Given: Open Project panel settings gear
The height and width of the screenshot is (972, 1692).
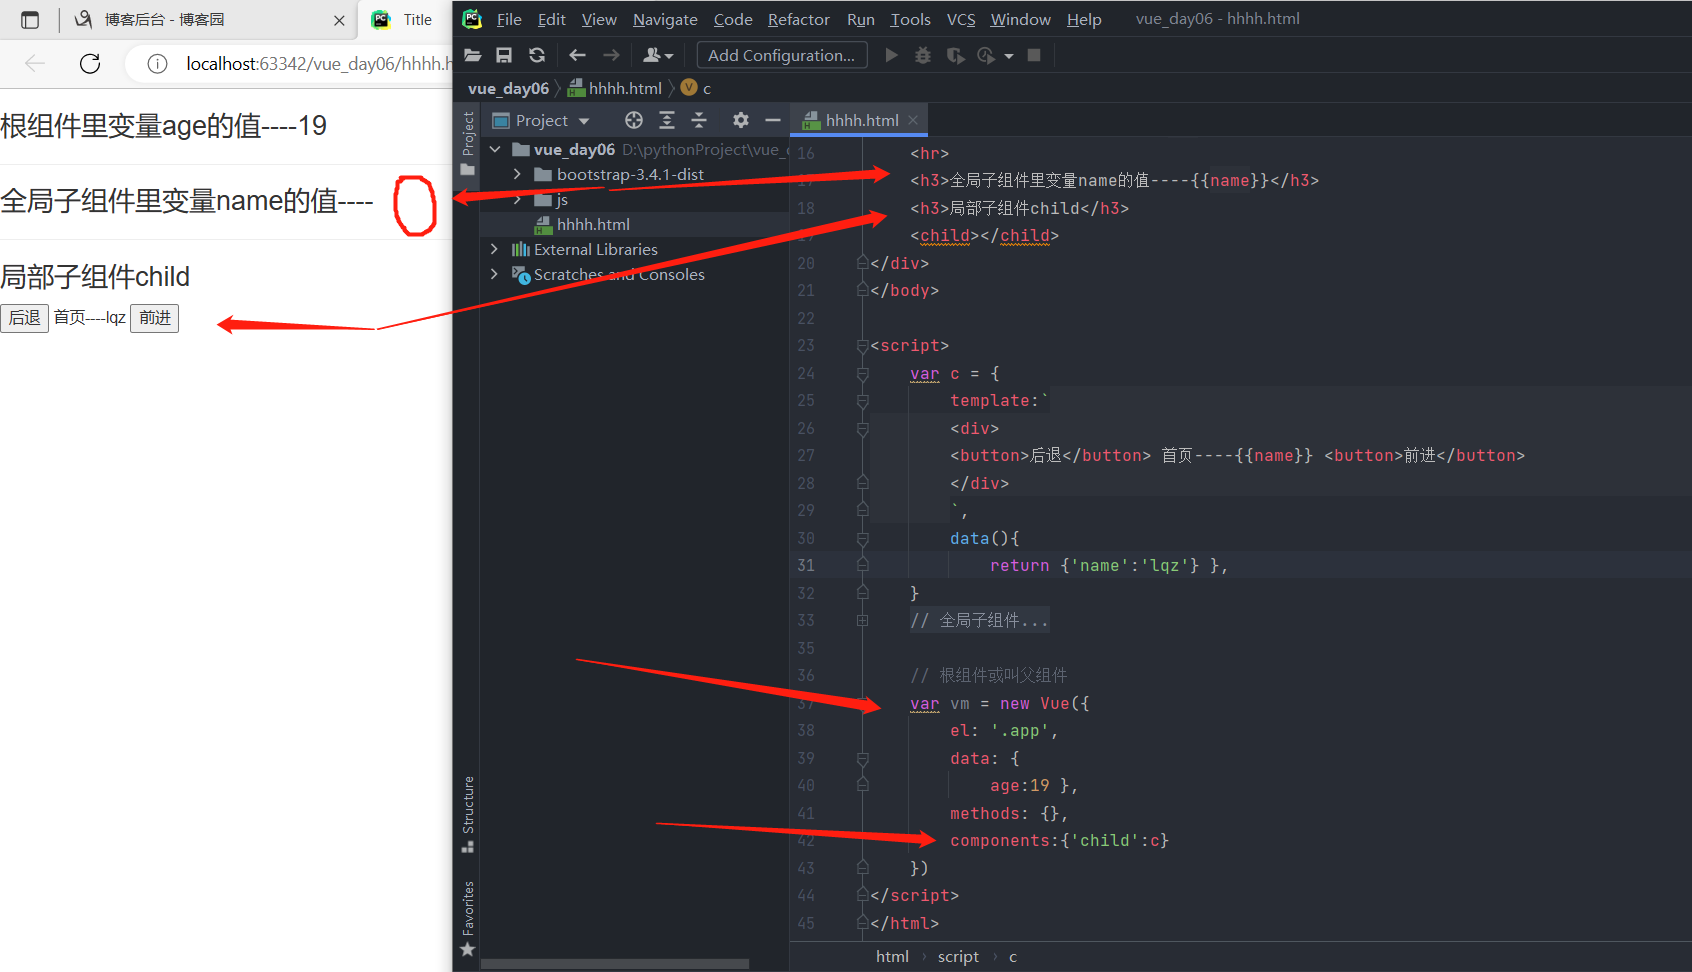Looking at the screenshot, I should (740, 120).
